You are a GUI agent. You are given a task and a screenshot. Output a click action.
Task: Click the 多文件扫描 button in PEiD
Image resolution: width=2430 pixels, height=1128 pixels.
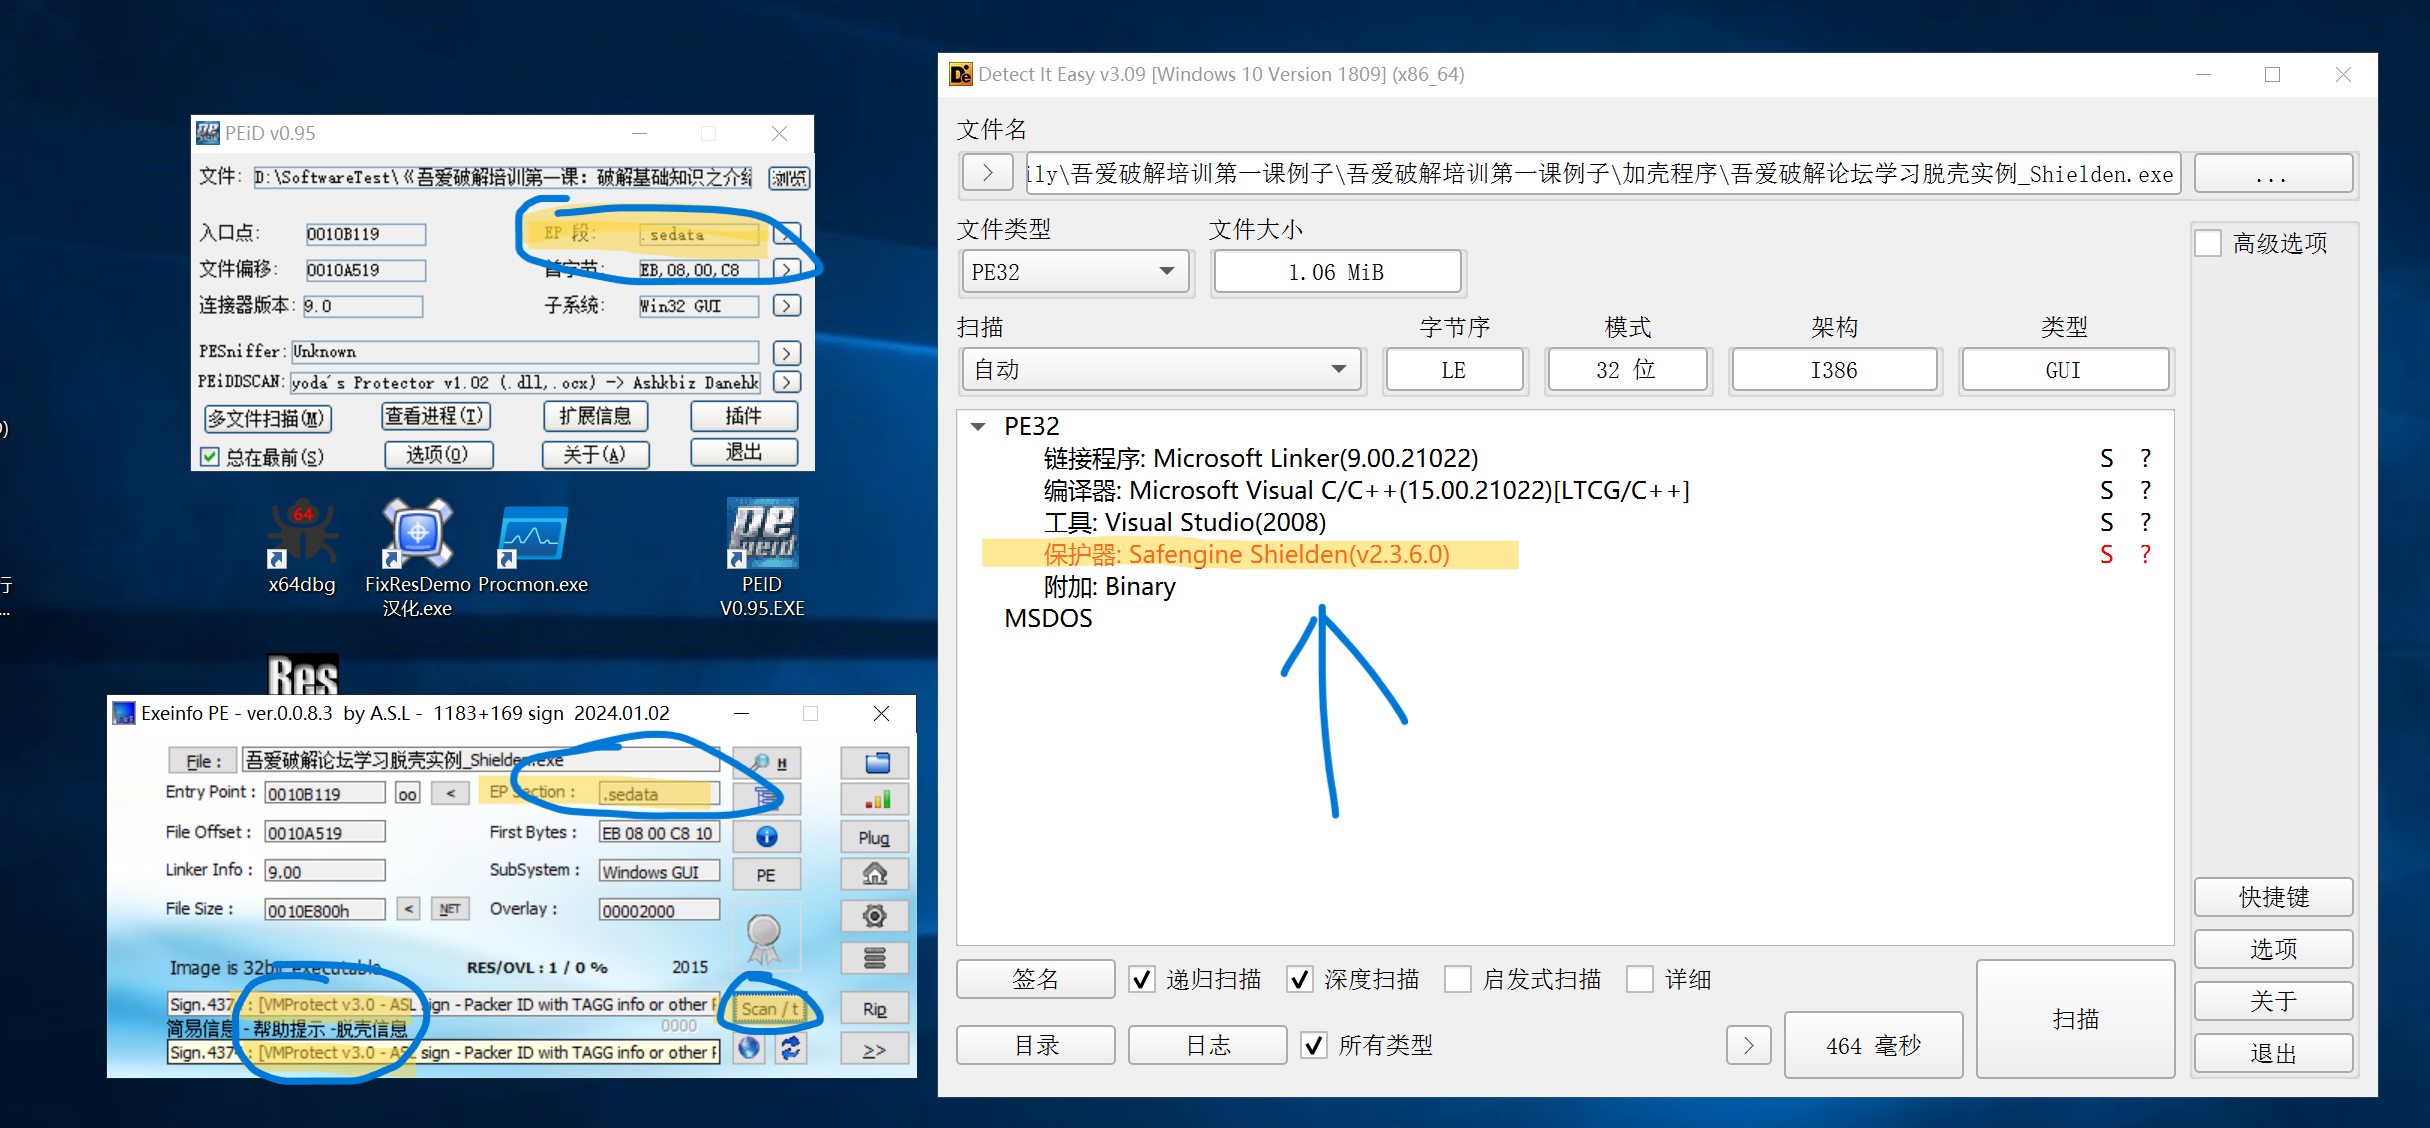[x=266, y=418]
